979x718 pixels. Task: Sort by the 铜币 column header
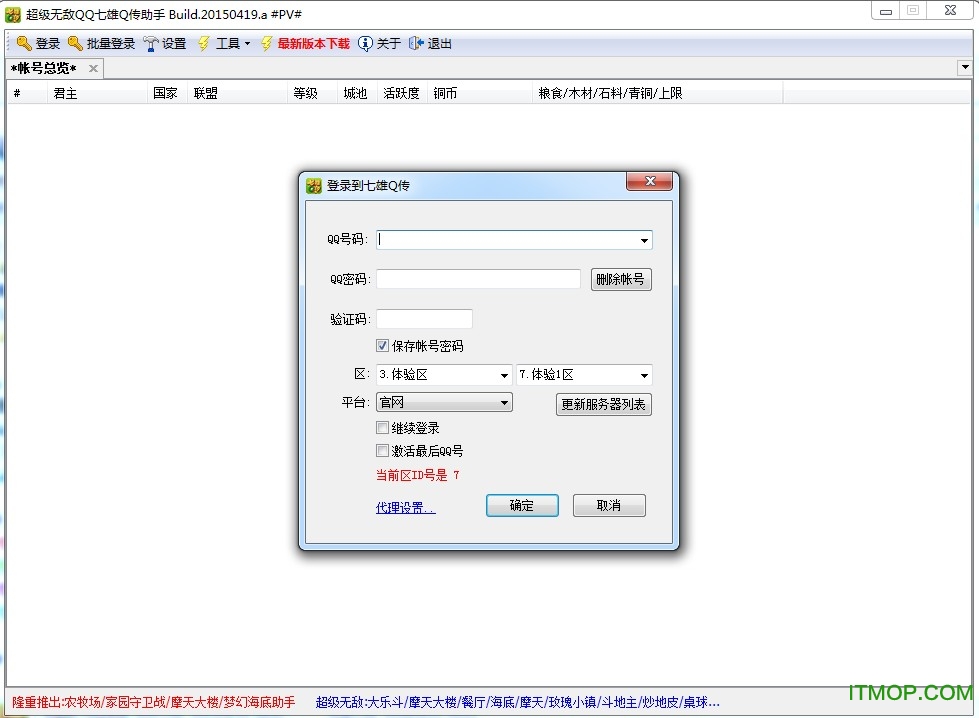(479, 93)
